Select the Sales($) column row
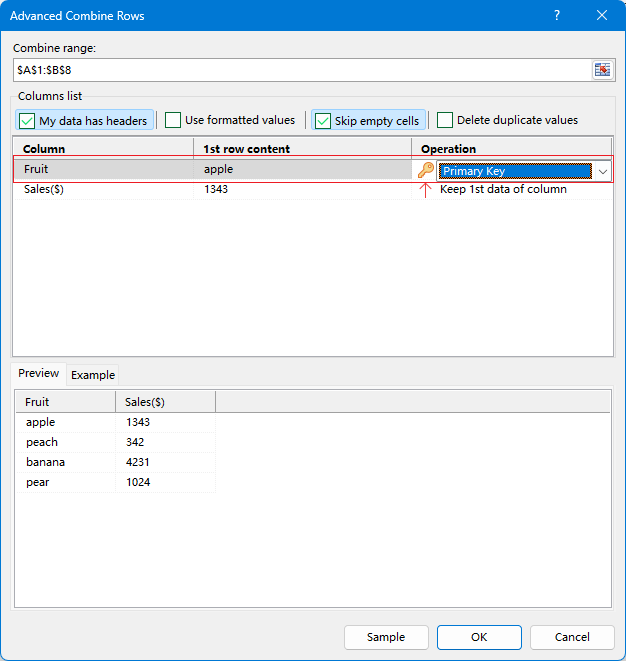 click(x=314, y=189)
